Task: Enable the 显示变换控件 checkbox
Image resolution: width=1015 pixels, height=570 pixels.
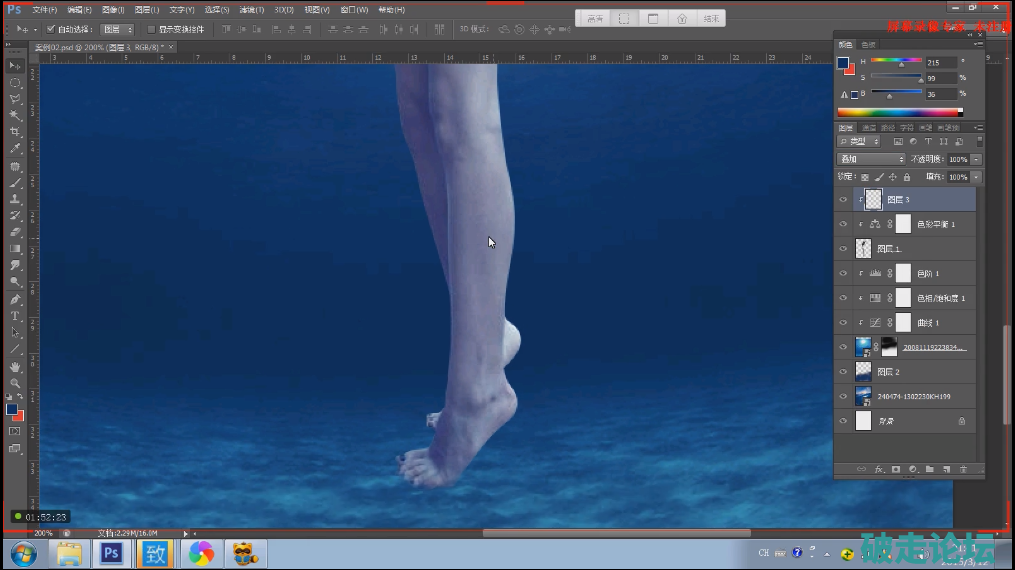Action: point(151,29)
